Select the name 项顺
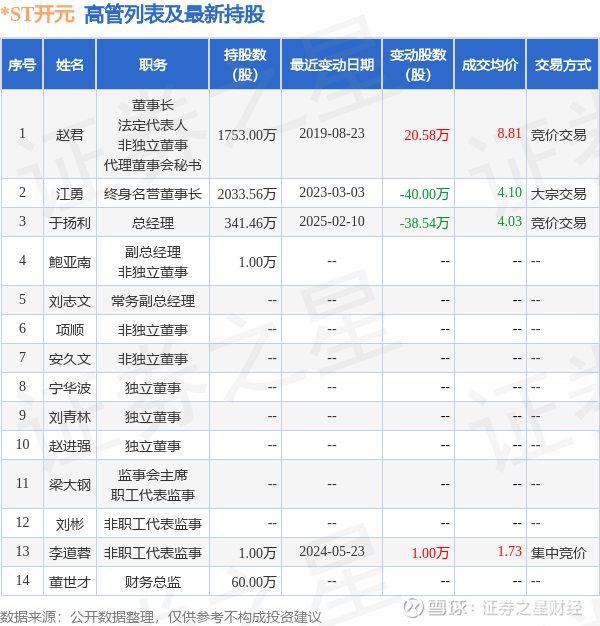 pyautogui.click(x=69, y=330)
